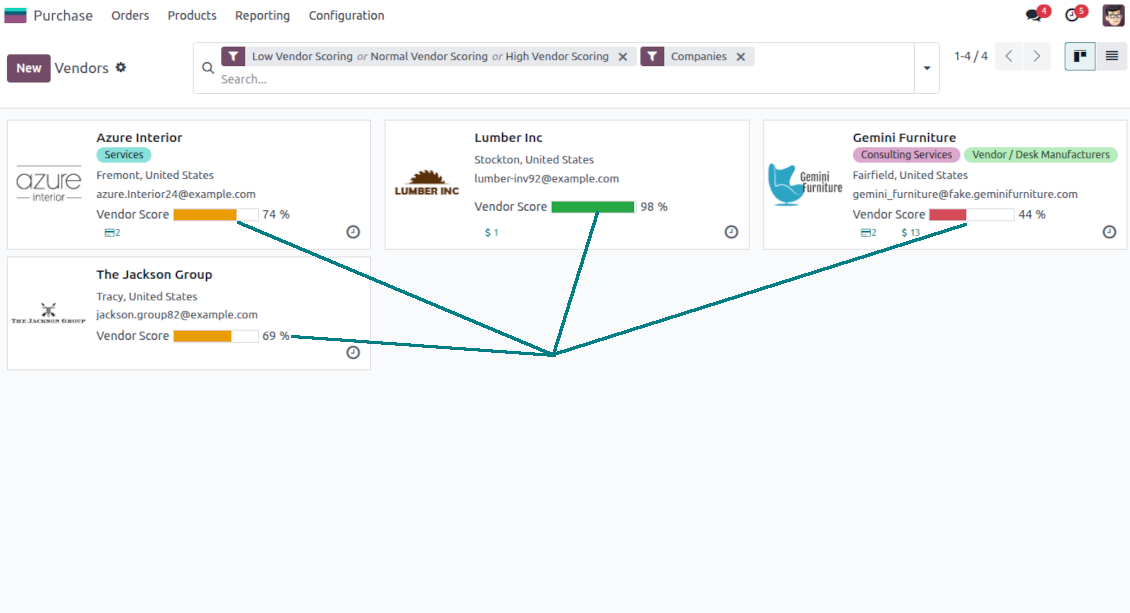Open Azure Interior activity clock
This screenshot has height=613, width=1130.
(x=353, y=232)
